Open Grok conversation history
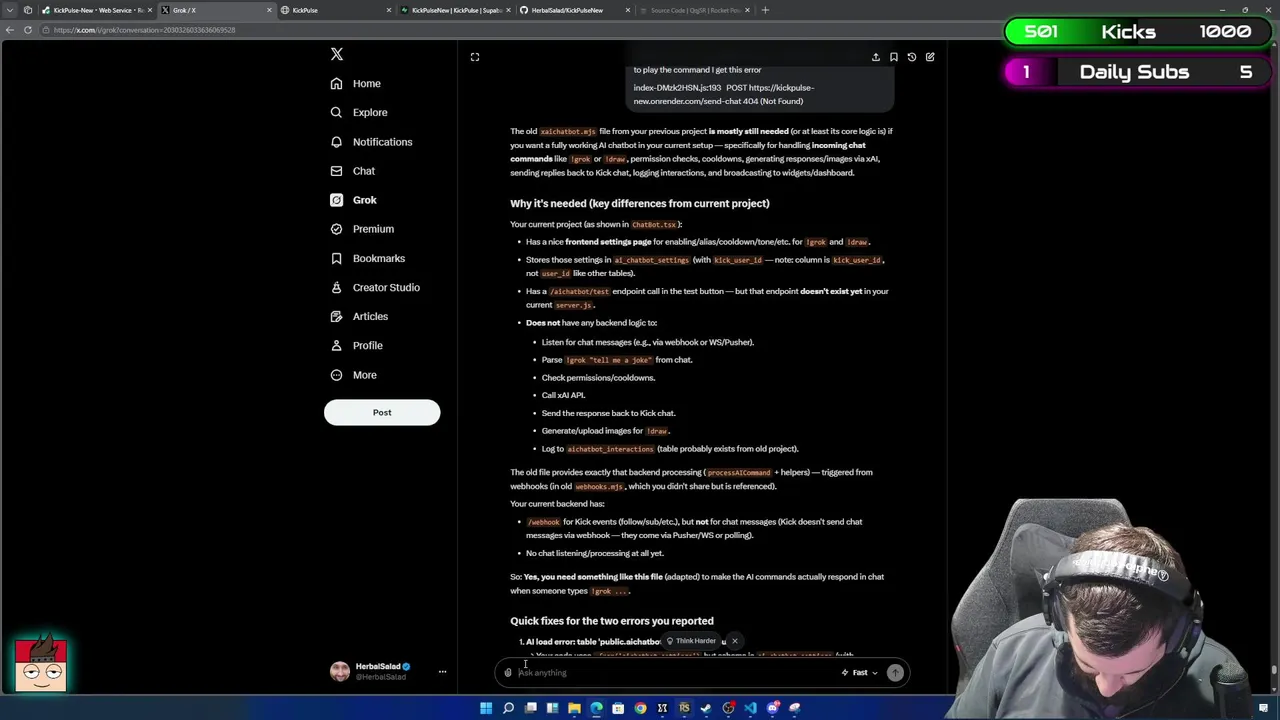 click(x=911, y=57)
